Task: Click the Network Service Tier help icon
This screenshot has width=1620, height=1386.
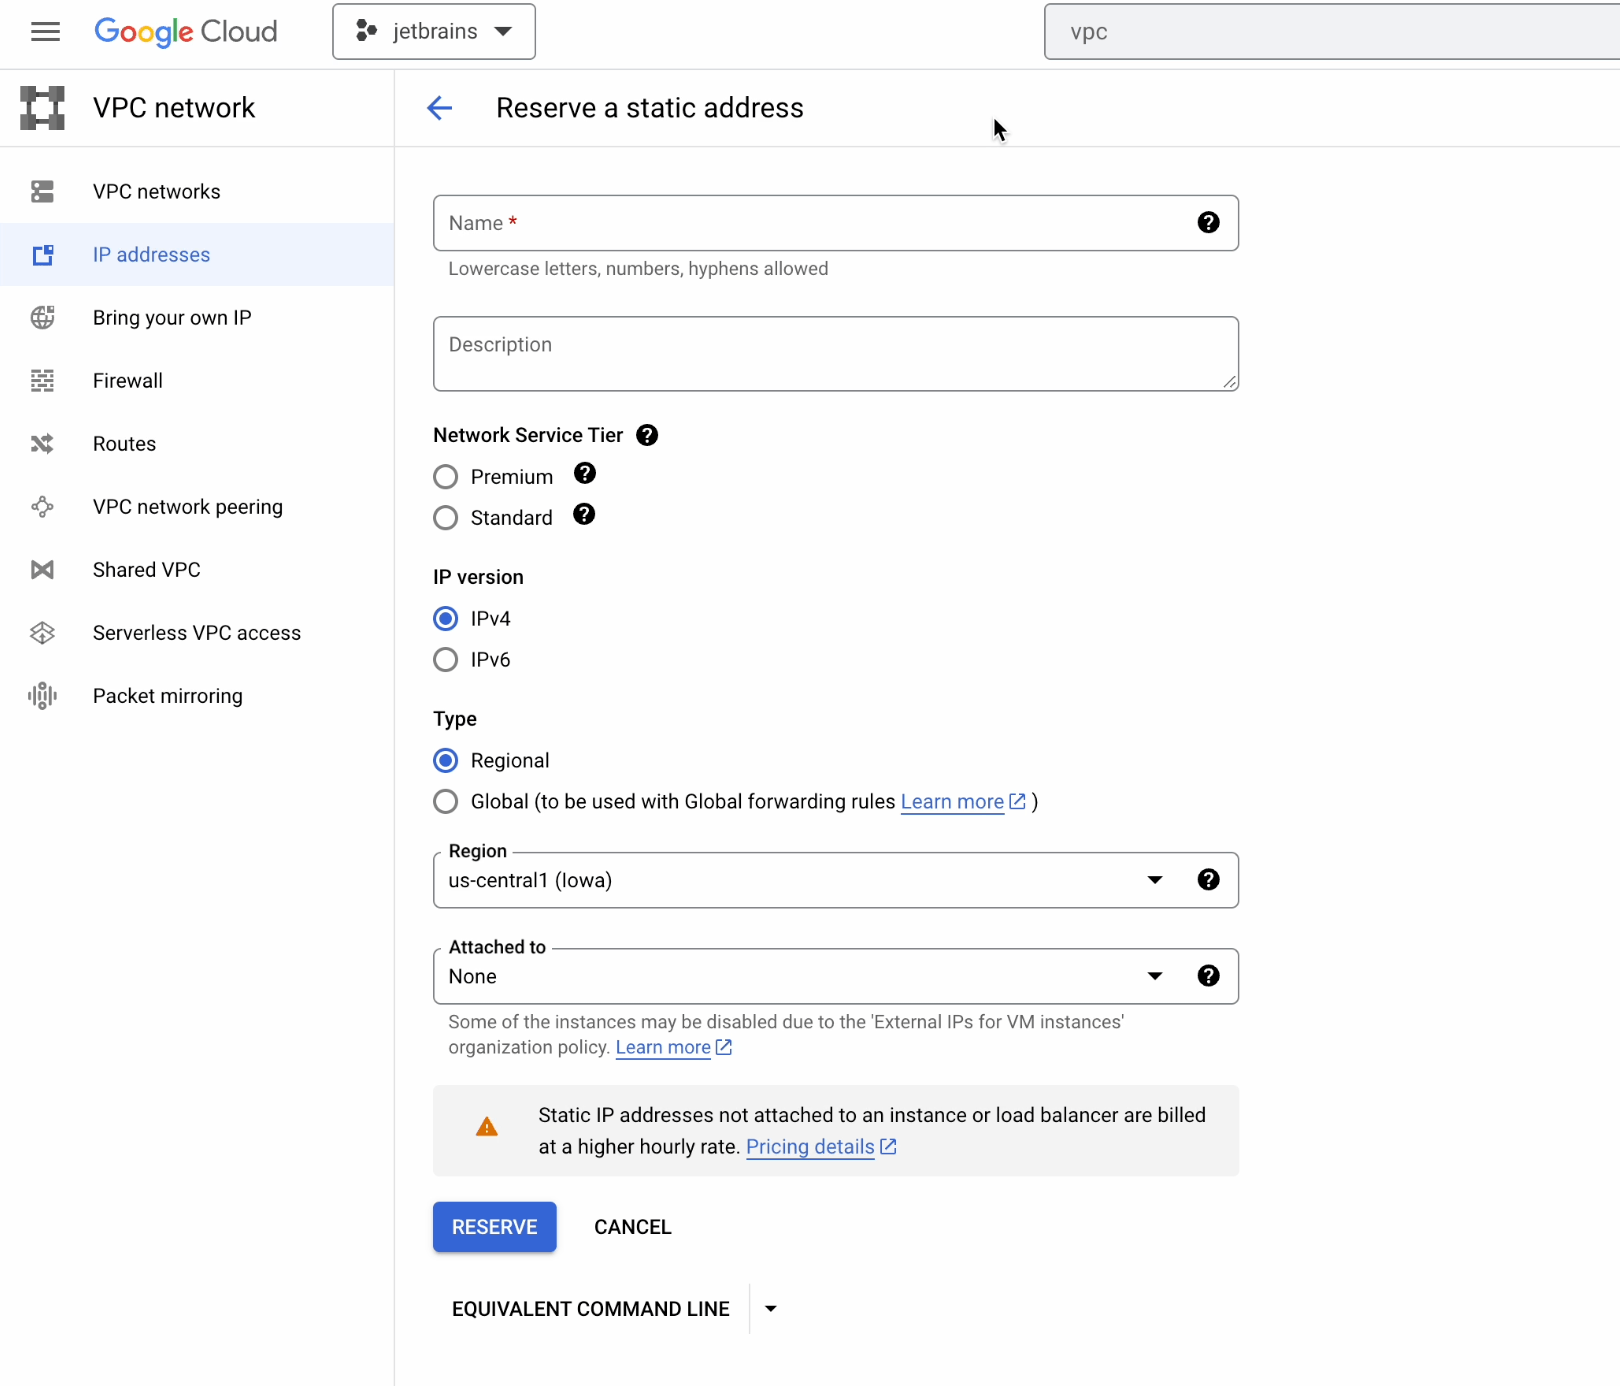Action: click(647, 435)
